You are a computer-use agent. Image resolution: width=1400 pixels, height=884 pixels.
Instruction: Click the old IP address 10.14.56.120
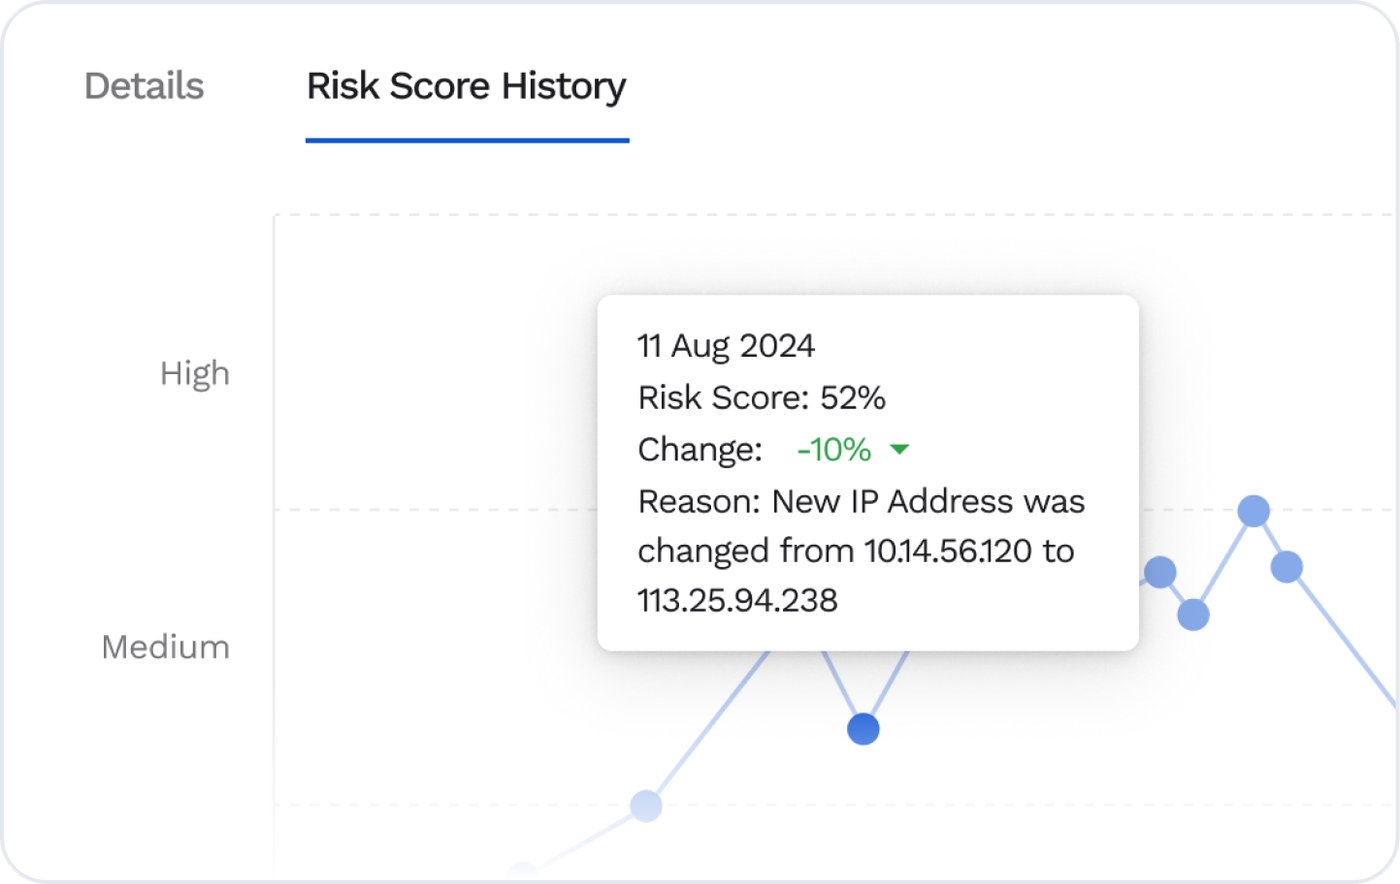click(948, 551)
